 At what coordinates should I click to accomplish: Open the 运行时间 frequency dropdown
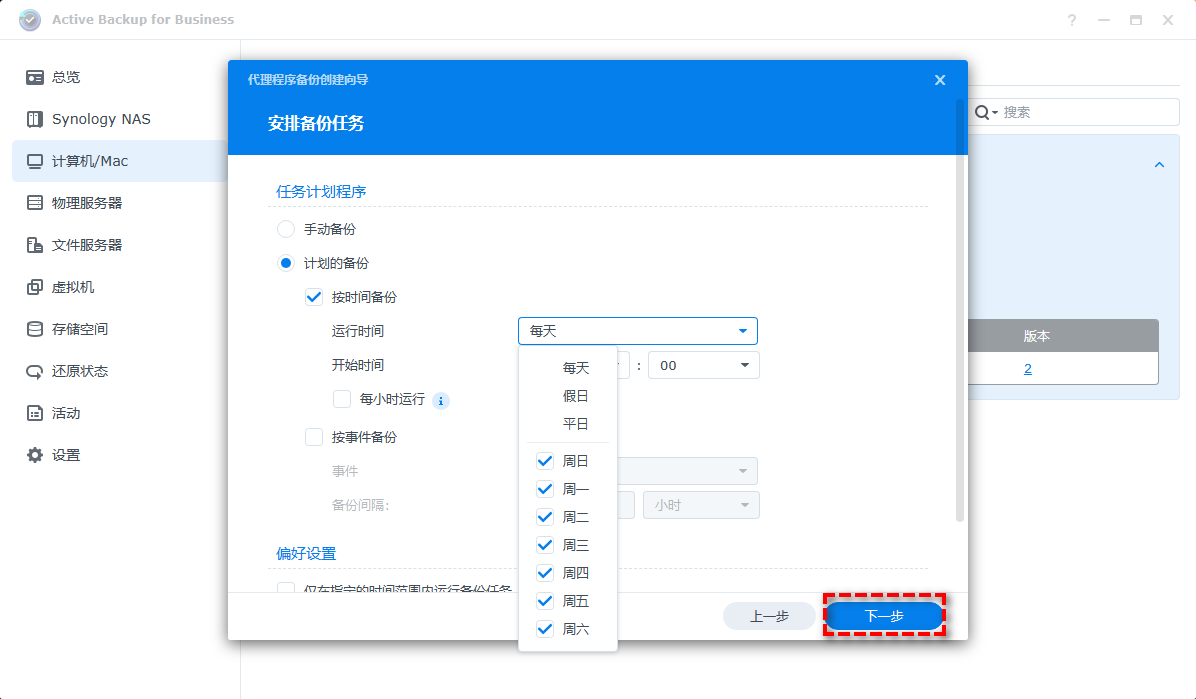point(637,330)
